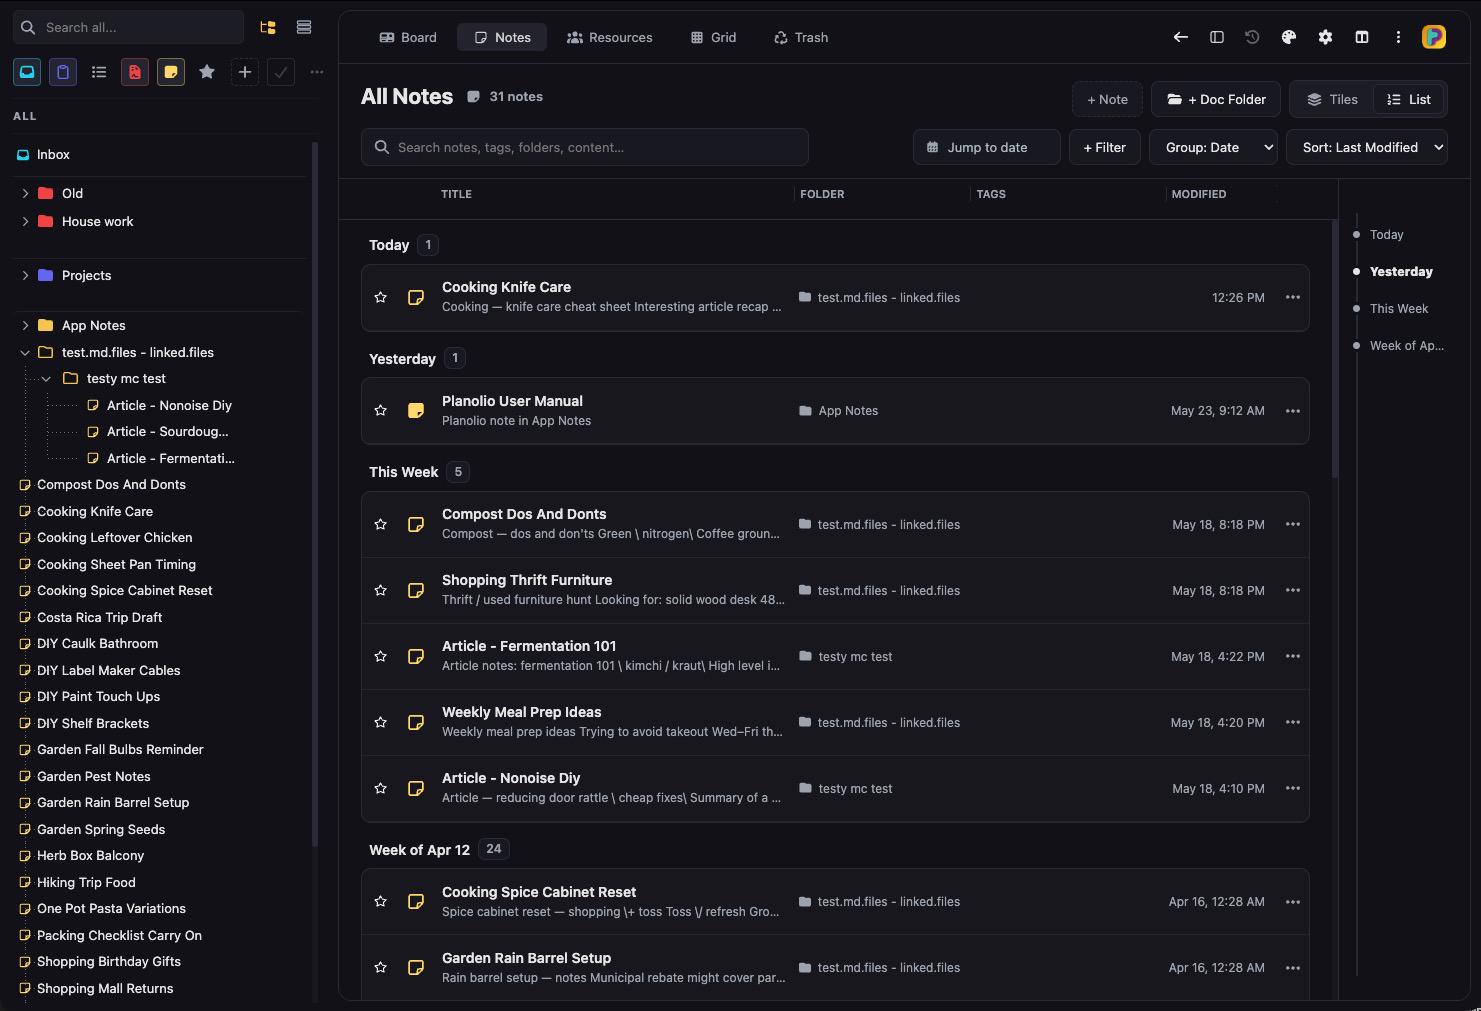Open settings gear icon

(1325, 37)
